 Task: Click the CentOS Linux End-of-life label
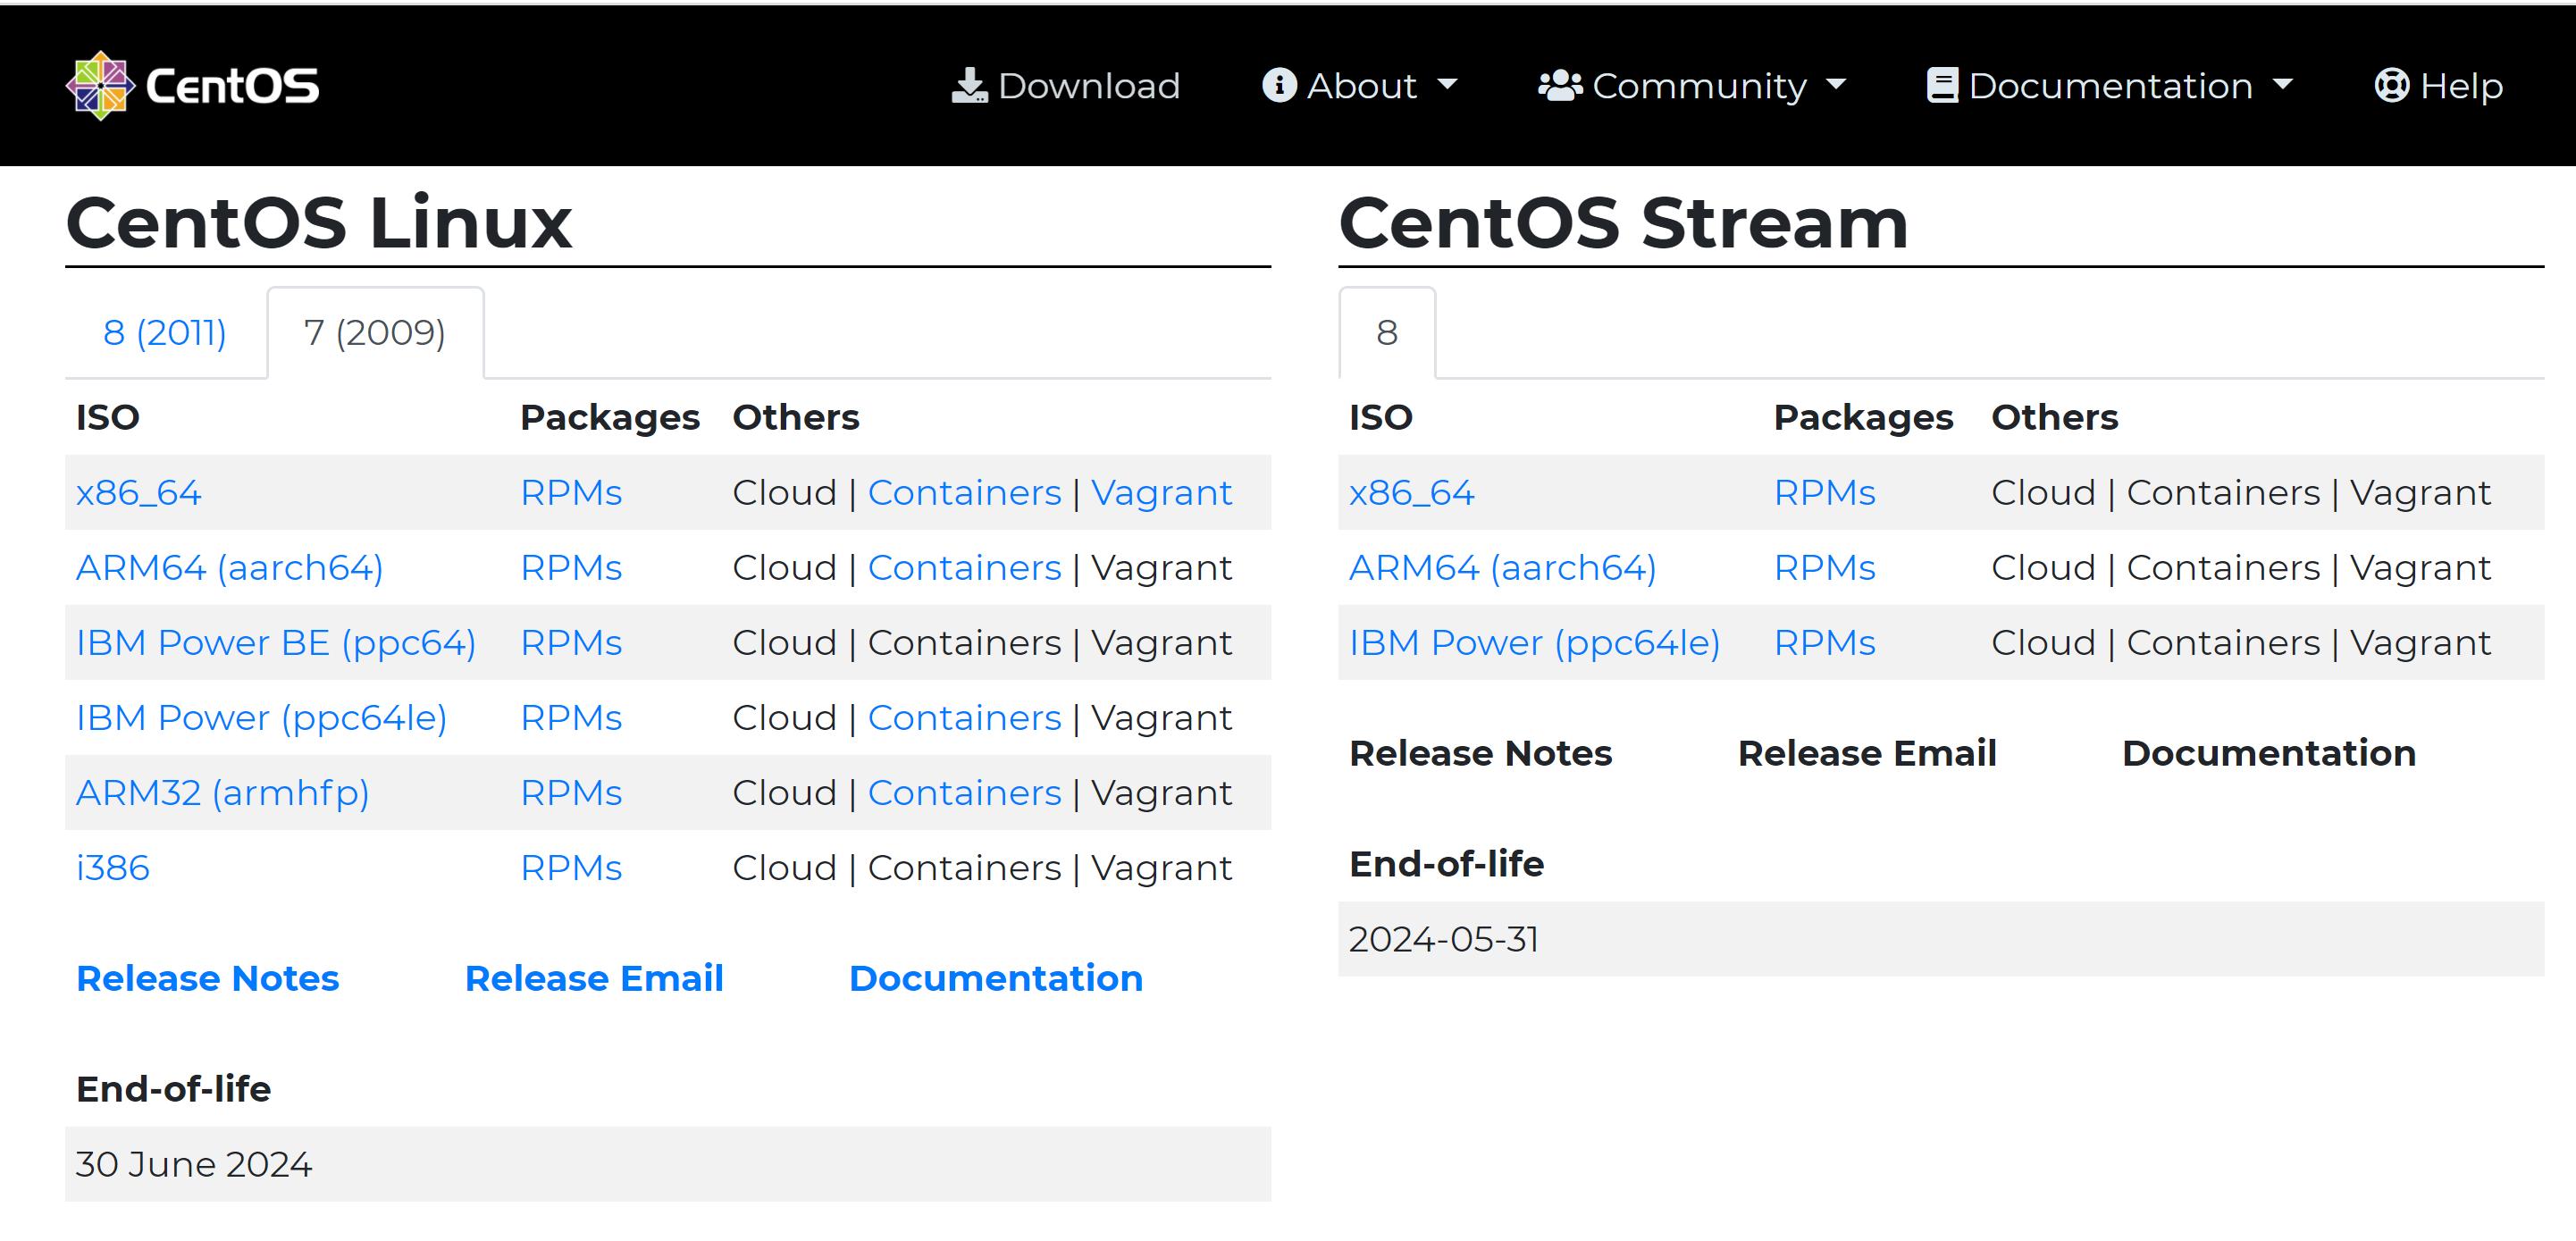[174, 1088]
